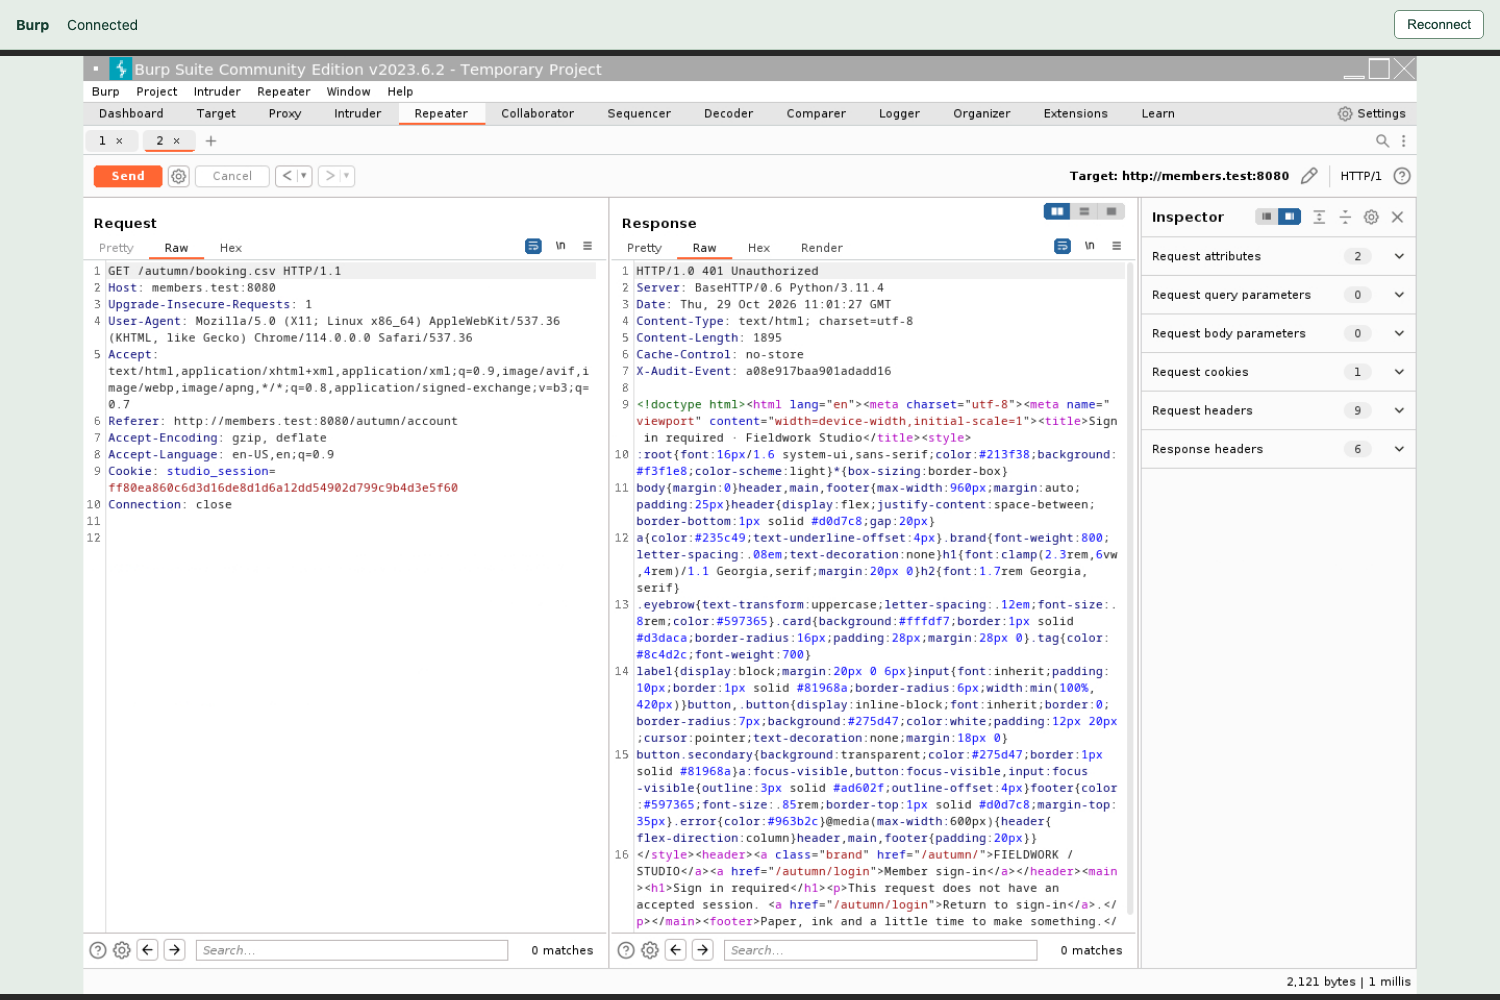The height and width of the screenshot is (1000, 1500).
Task: Toggle request non-printable characters \n
Action: 561,246
